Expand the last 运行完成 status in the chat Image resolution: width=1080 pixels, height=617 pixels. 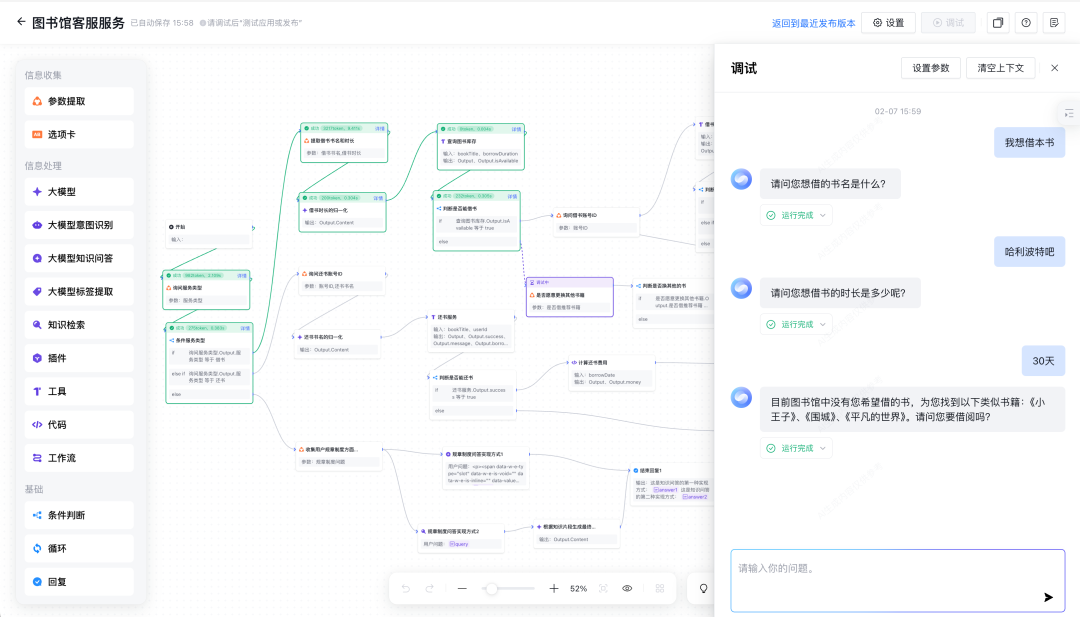(796, 447)
